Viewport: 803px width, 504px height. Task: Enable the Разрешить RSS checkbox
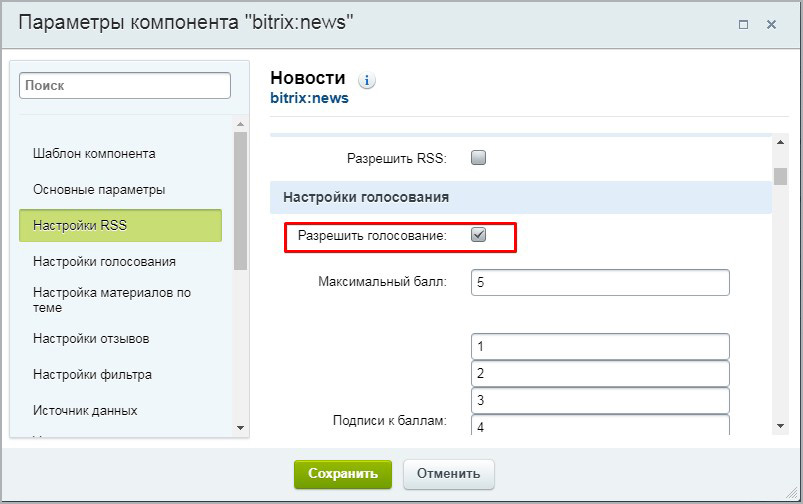tap(478, 158)
